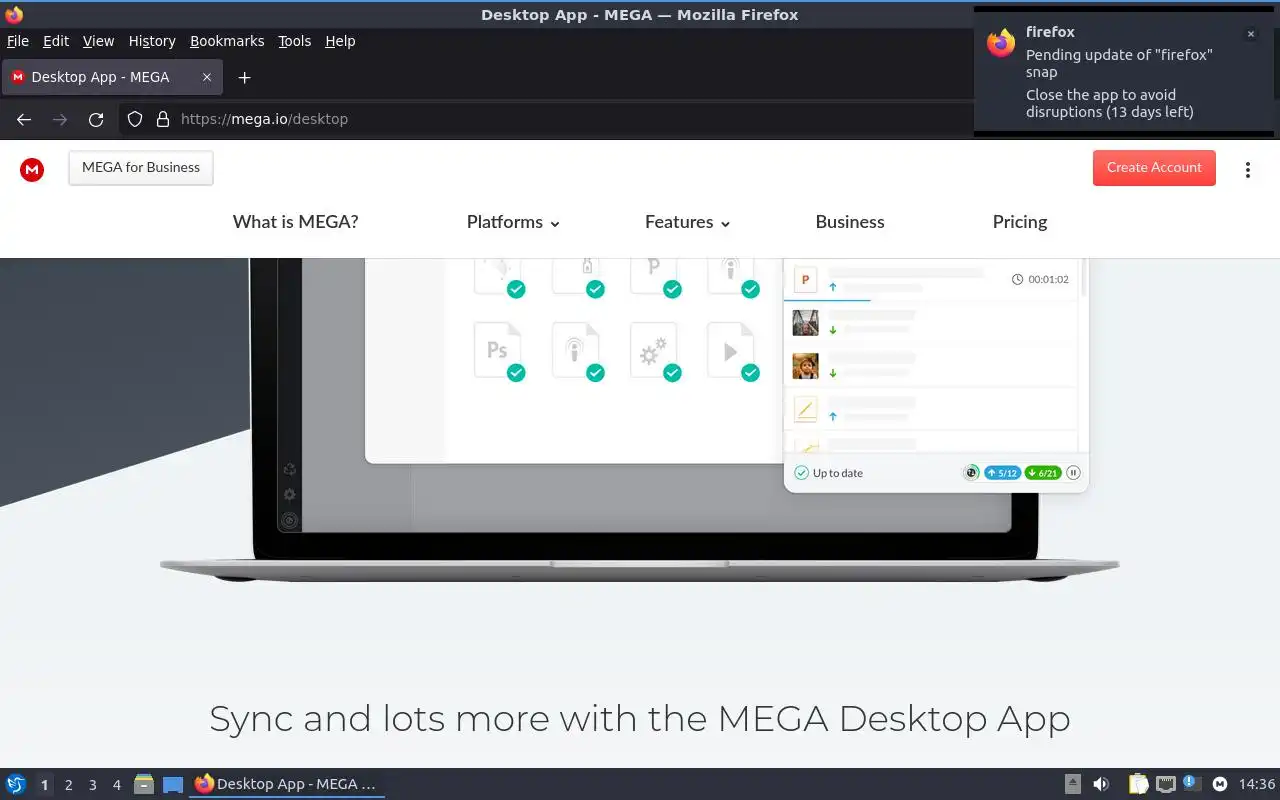
Task: Open the removable media eject tray icon
Action: (x=1072, y=784)
